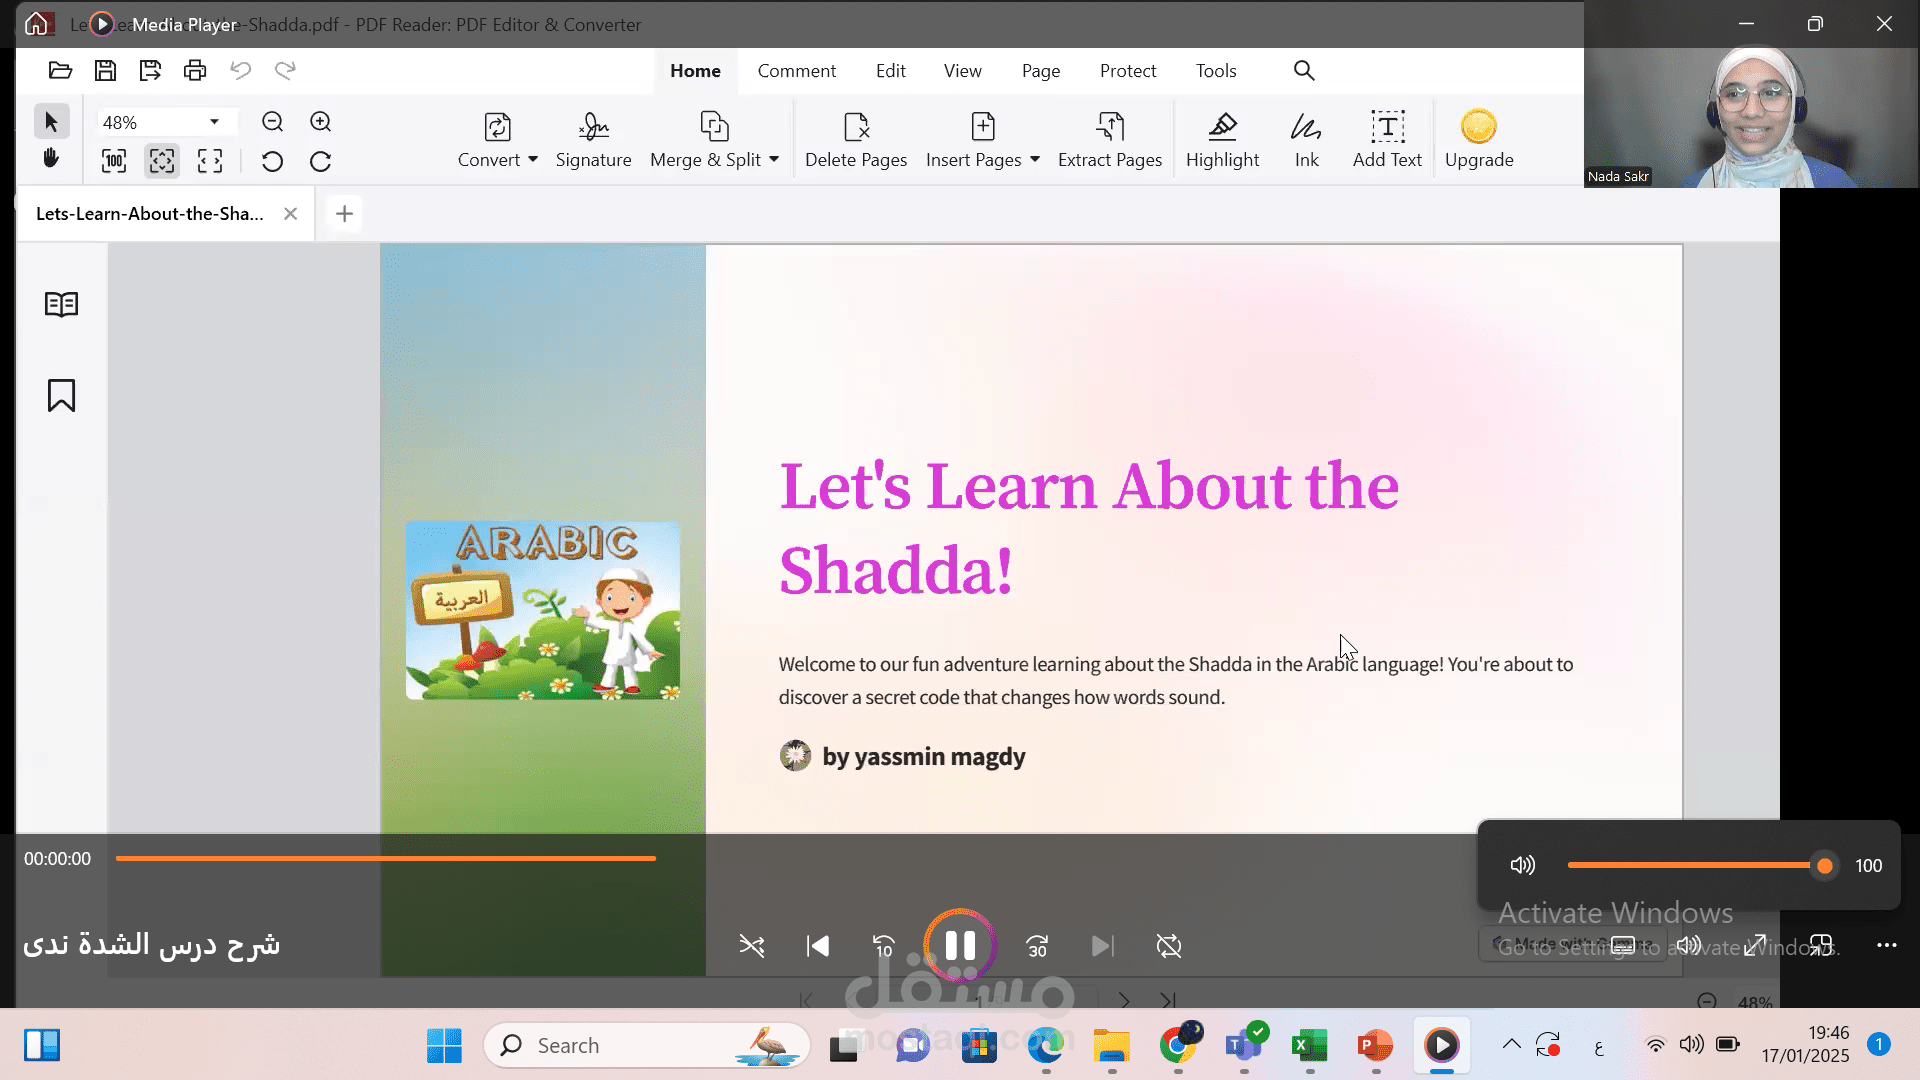This screenshot has height=1080, width=1920.
Task: Click Delete Pages icon
Action: tap(856, 127)
